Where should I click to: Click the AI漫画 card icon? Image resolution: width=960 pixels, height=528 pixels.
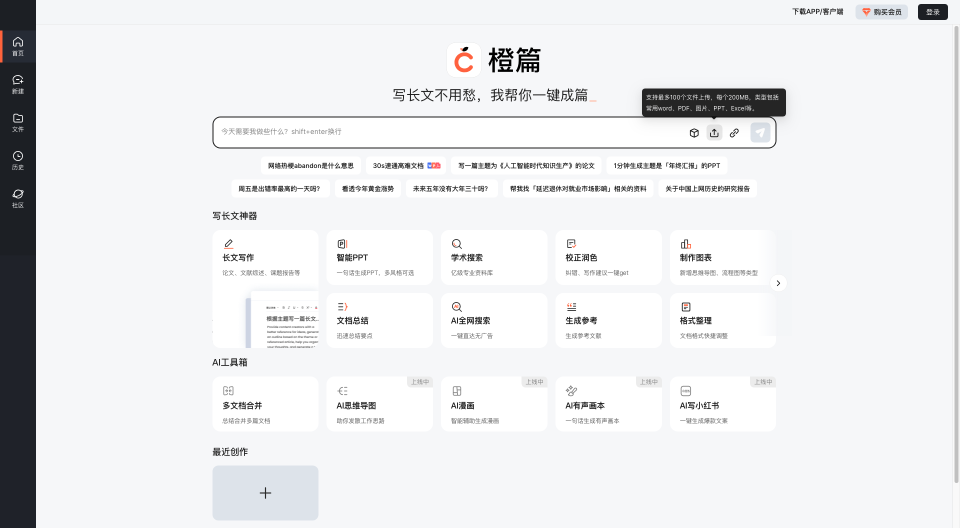click(x=457, y=391)
